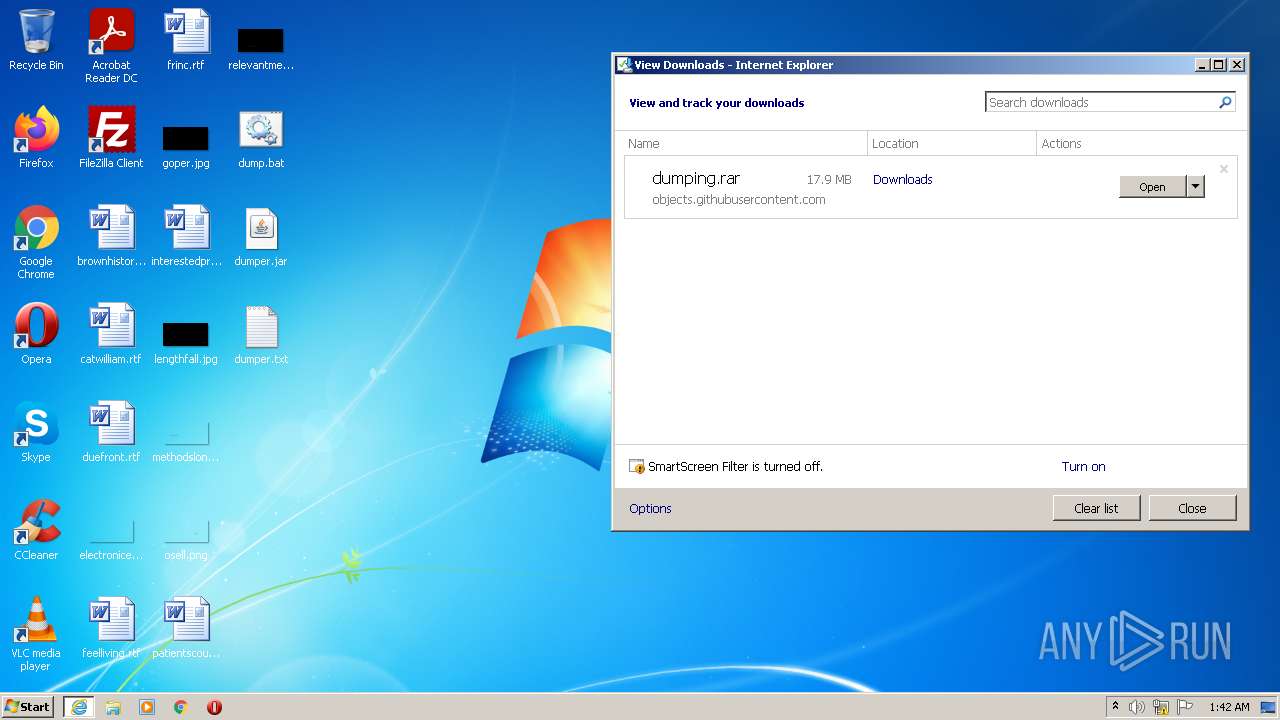Select dumping.rar download entry
This screenshot has height=720, width=1280.
(930, 187)
